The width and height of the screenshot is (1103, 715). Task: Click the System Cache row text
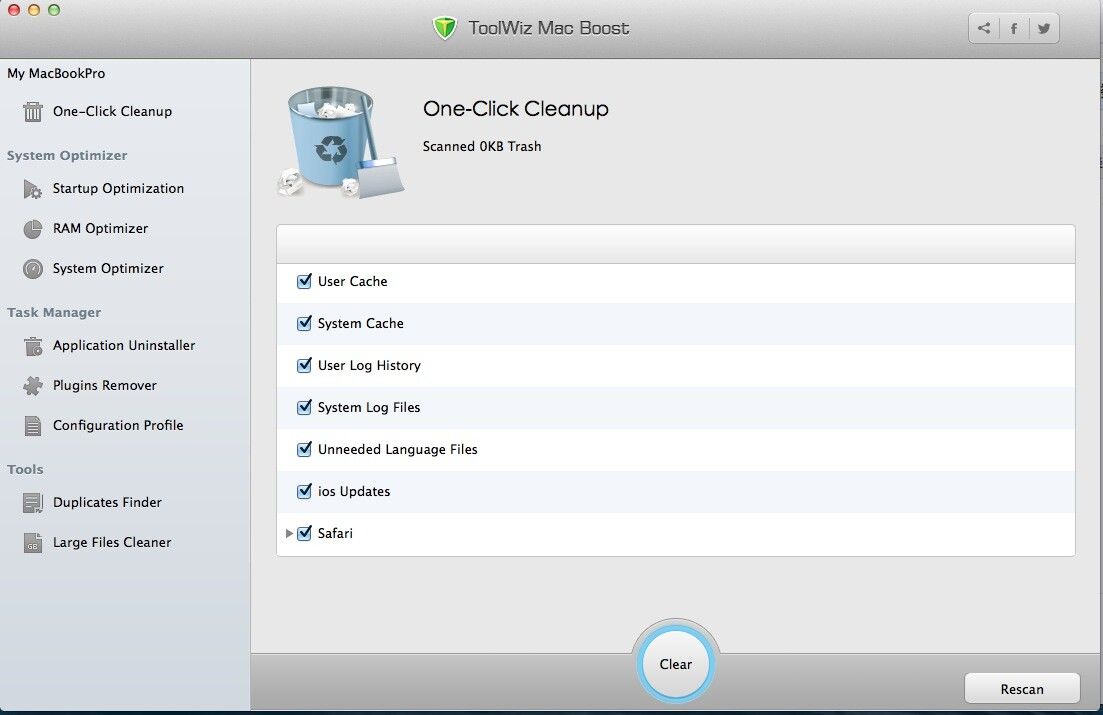click(361, 323)
